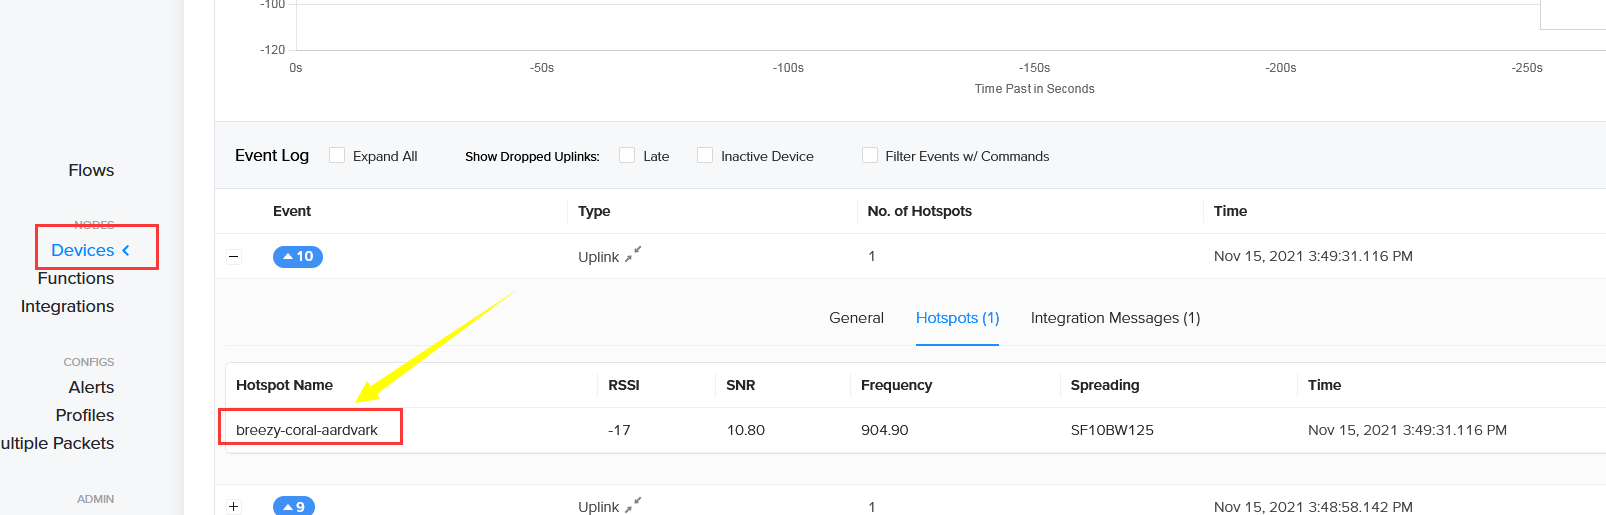1606x515 pixels.
Task: Click the Uplink arrows icon in bottom row
Action: [x=633, y=505]
